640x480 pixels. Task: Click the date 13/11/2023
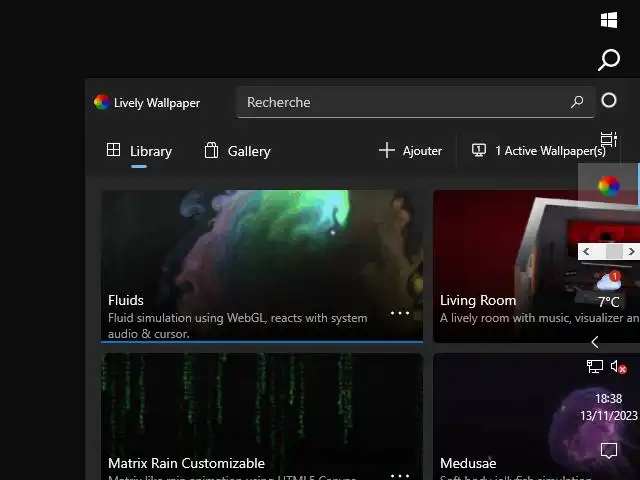click(609, 416)
